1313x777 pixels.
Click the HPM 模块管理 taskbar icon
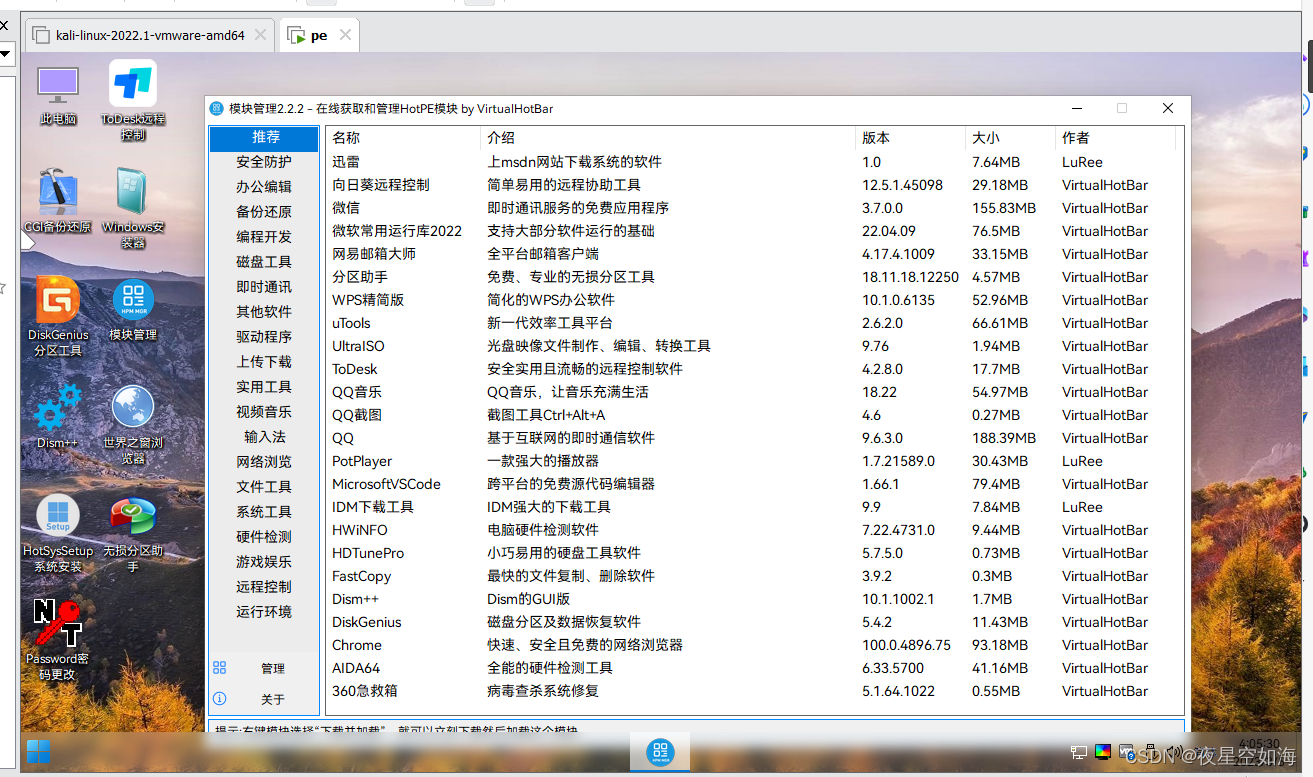point(658,752)
